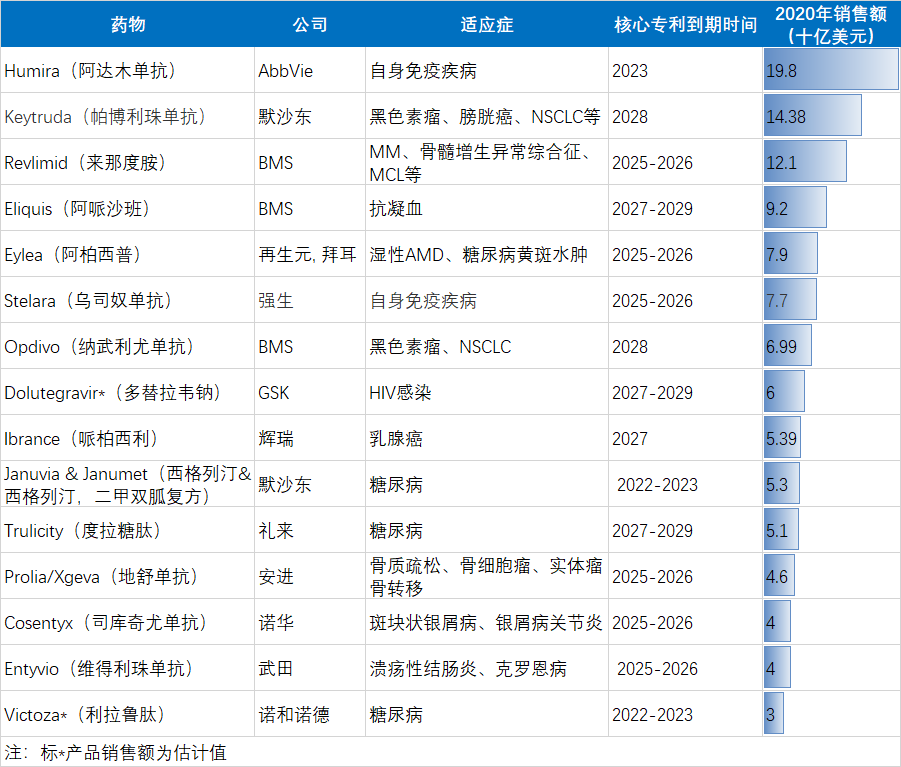The width and height of the screenshot is (901, 767).
Task: Click the Eliquis（阿哌沙班）cell
Action: tap(128, 208)
